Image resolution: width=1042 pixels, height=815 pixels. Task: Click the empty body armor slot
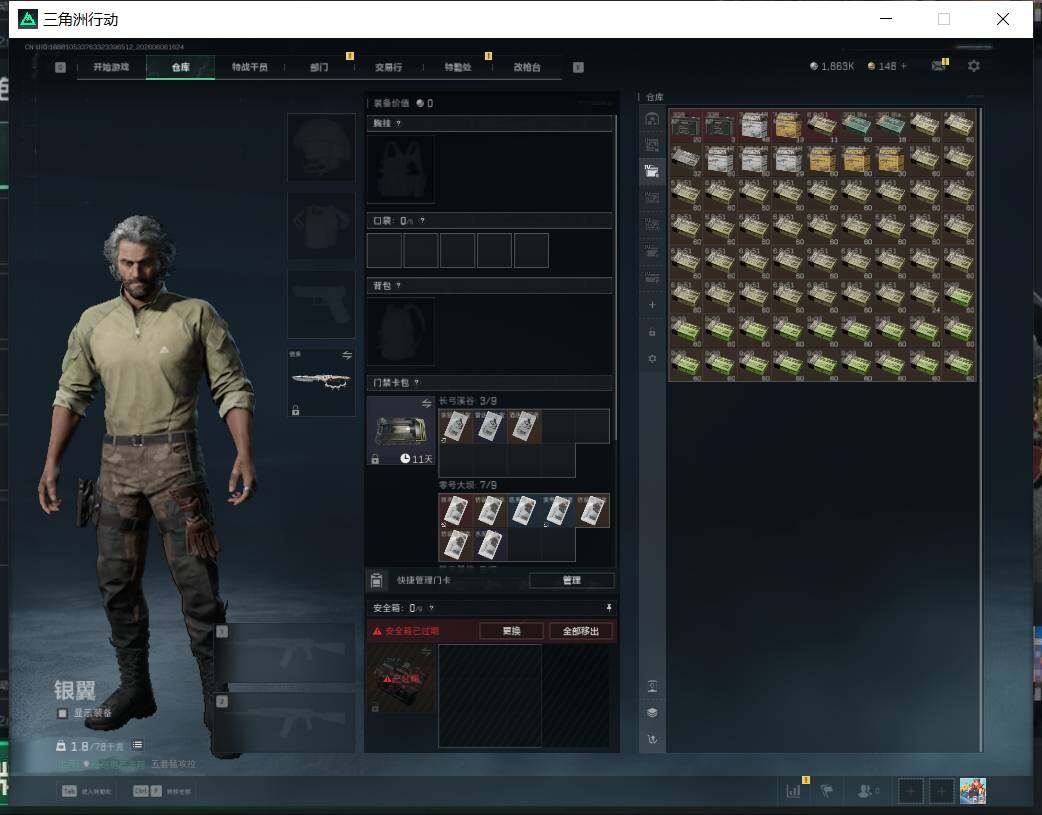(x=321, y=226)
